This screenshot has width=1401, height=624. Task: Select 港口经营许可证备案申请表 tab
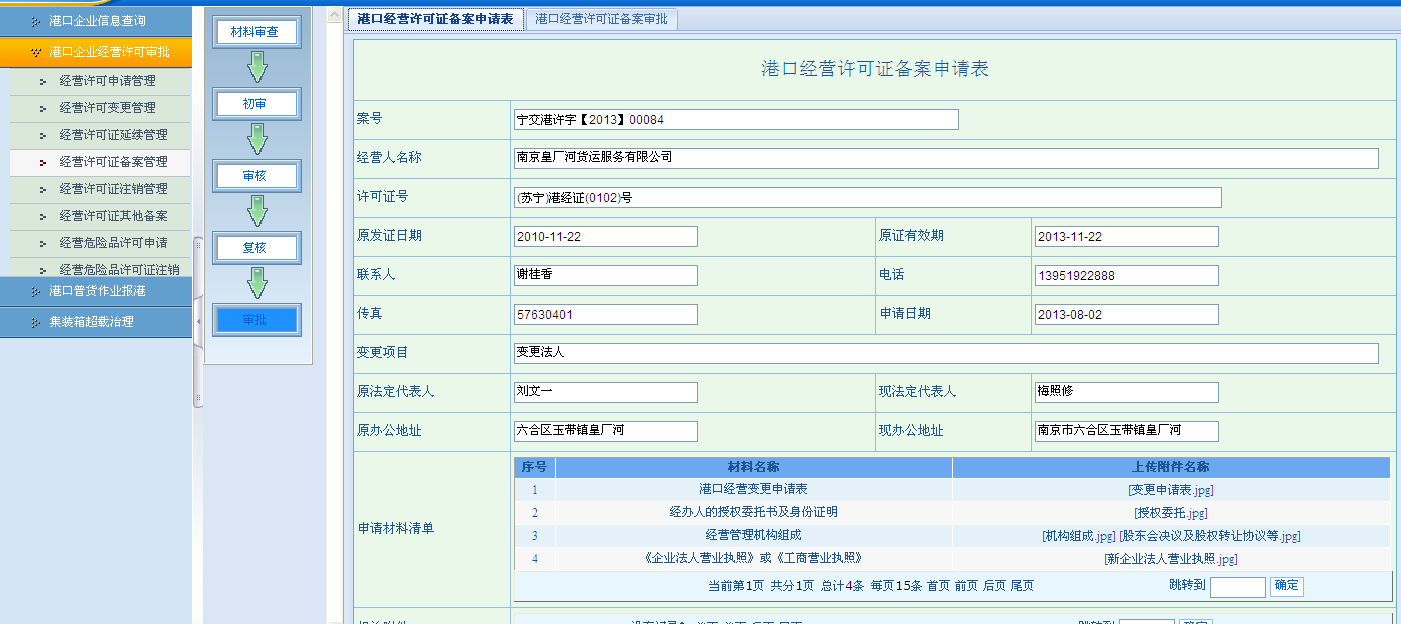(x=435, y=19)
